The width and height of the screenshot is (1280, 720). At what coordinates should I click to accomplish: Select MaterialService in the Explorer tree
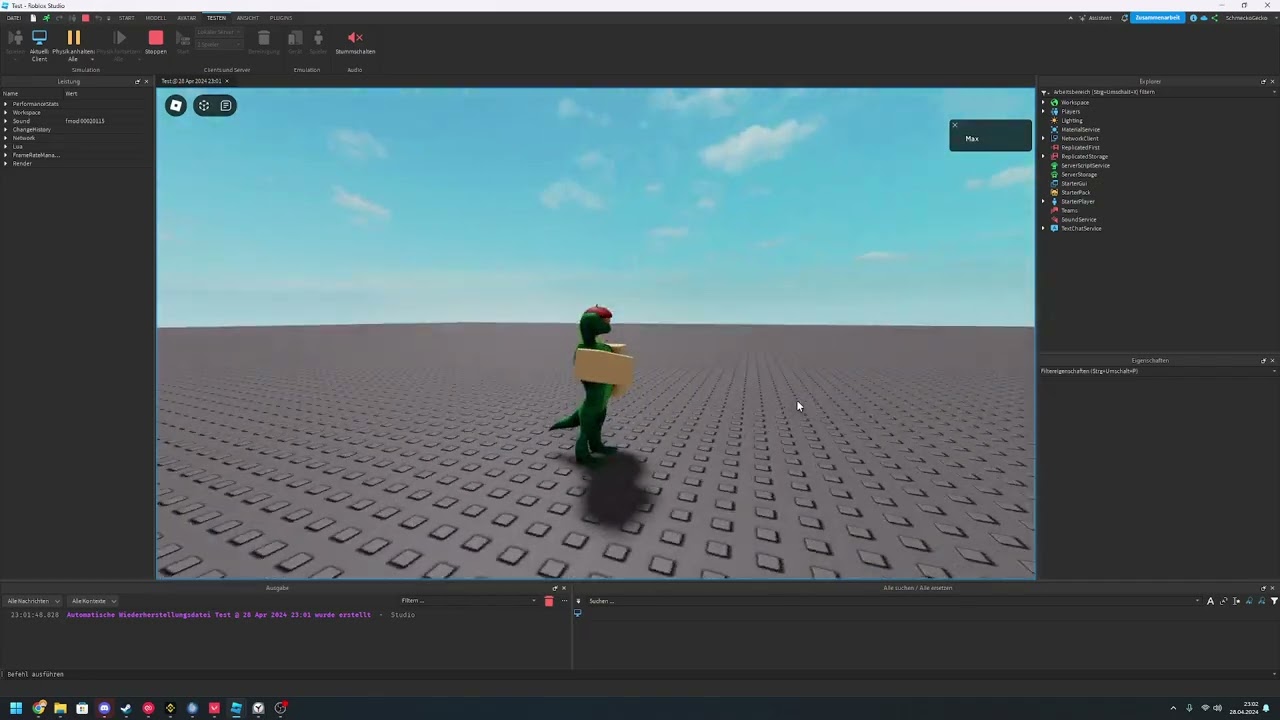click(1080, 130)
